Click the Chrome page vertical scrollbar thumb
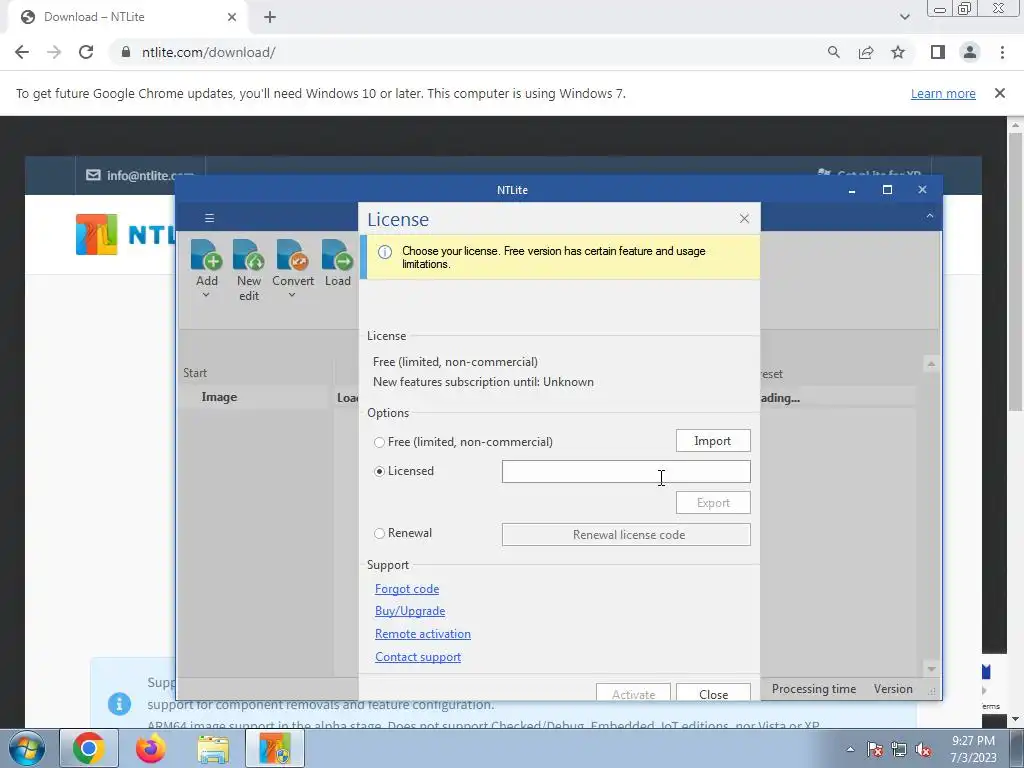 click(1015, 271)
